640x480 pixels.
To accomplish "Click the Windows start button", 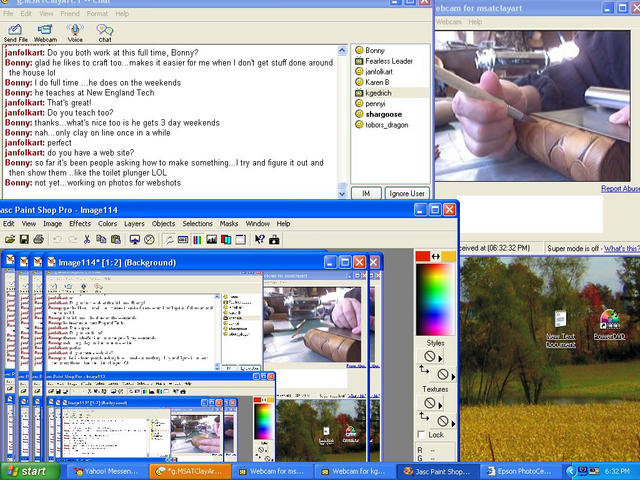I will (x=29, y=471).
